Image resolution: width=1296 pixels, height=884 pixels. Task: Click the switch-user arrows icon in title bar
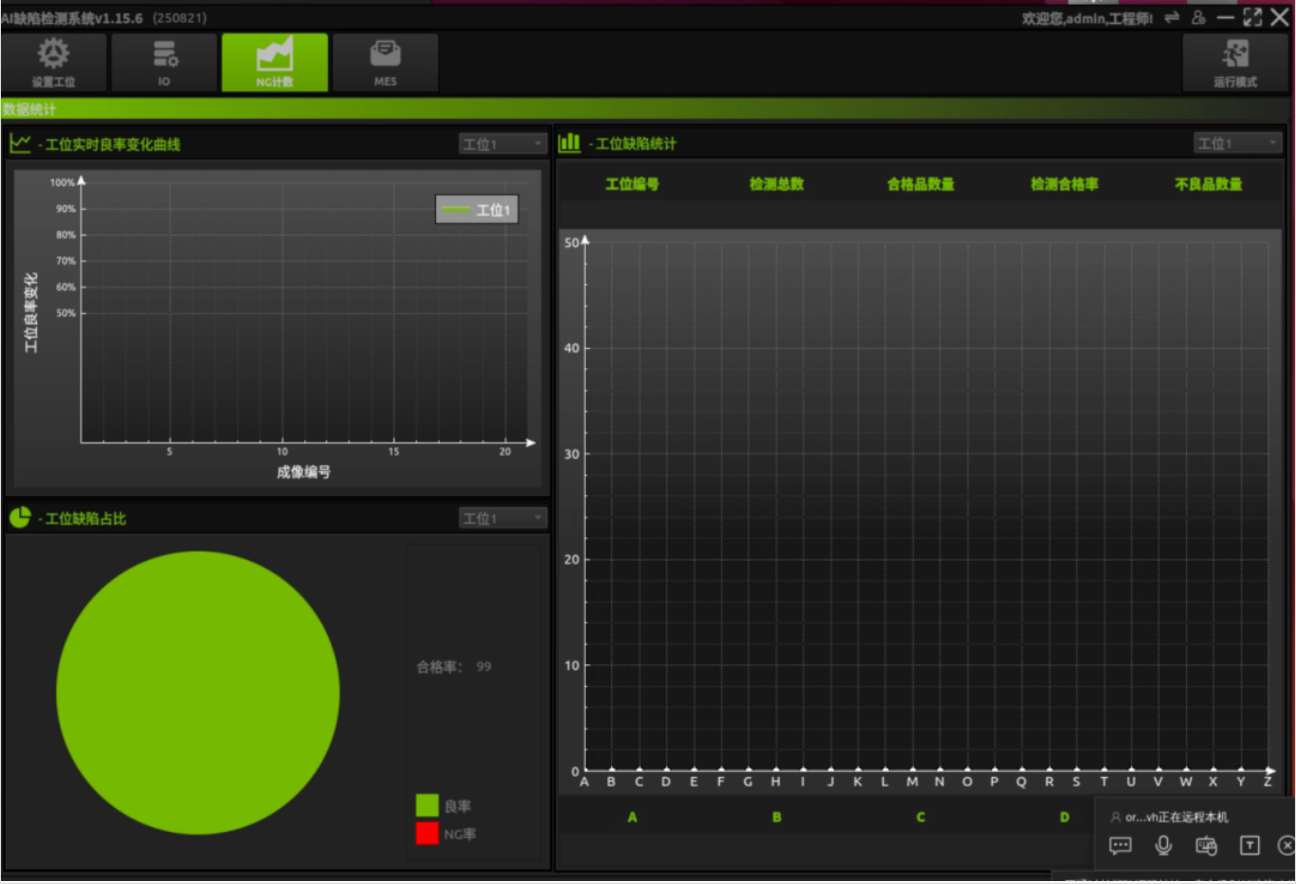tap(1172, 17)
